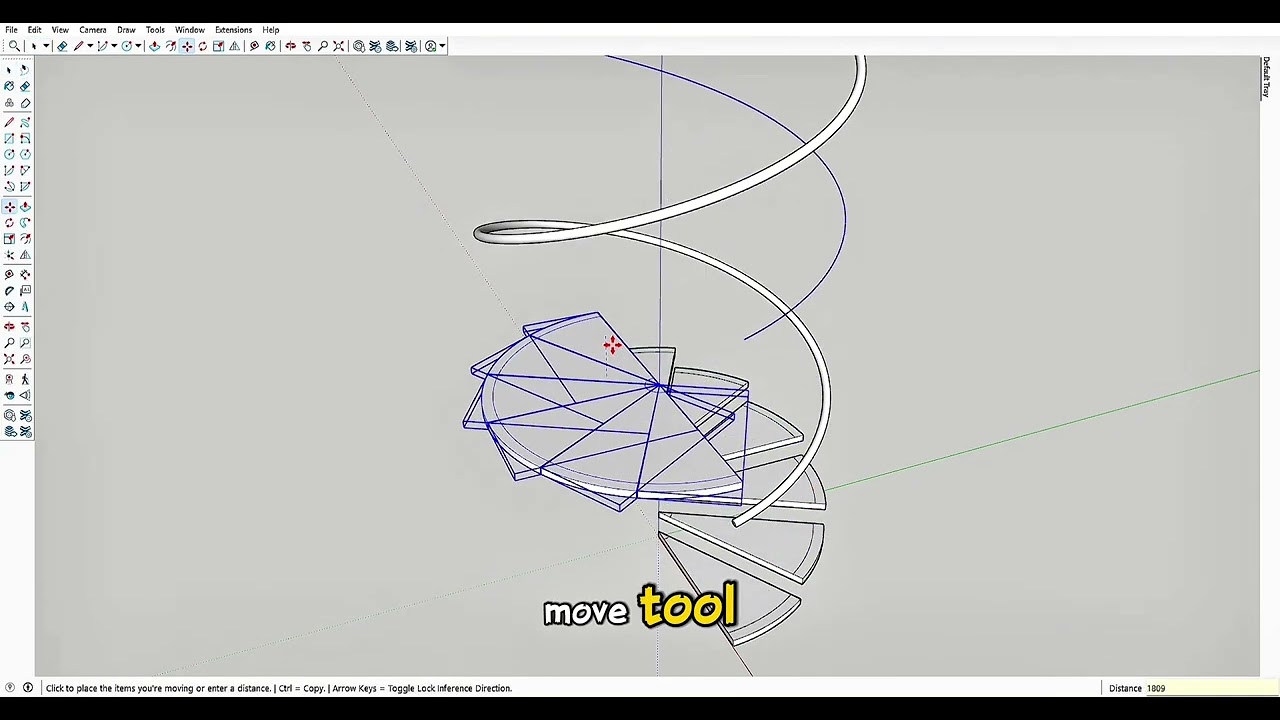
Task: Select Zoom Extents in the top toolbar
Action: coord(338,46)
